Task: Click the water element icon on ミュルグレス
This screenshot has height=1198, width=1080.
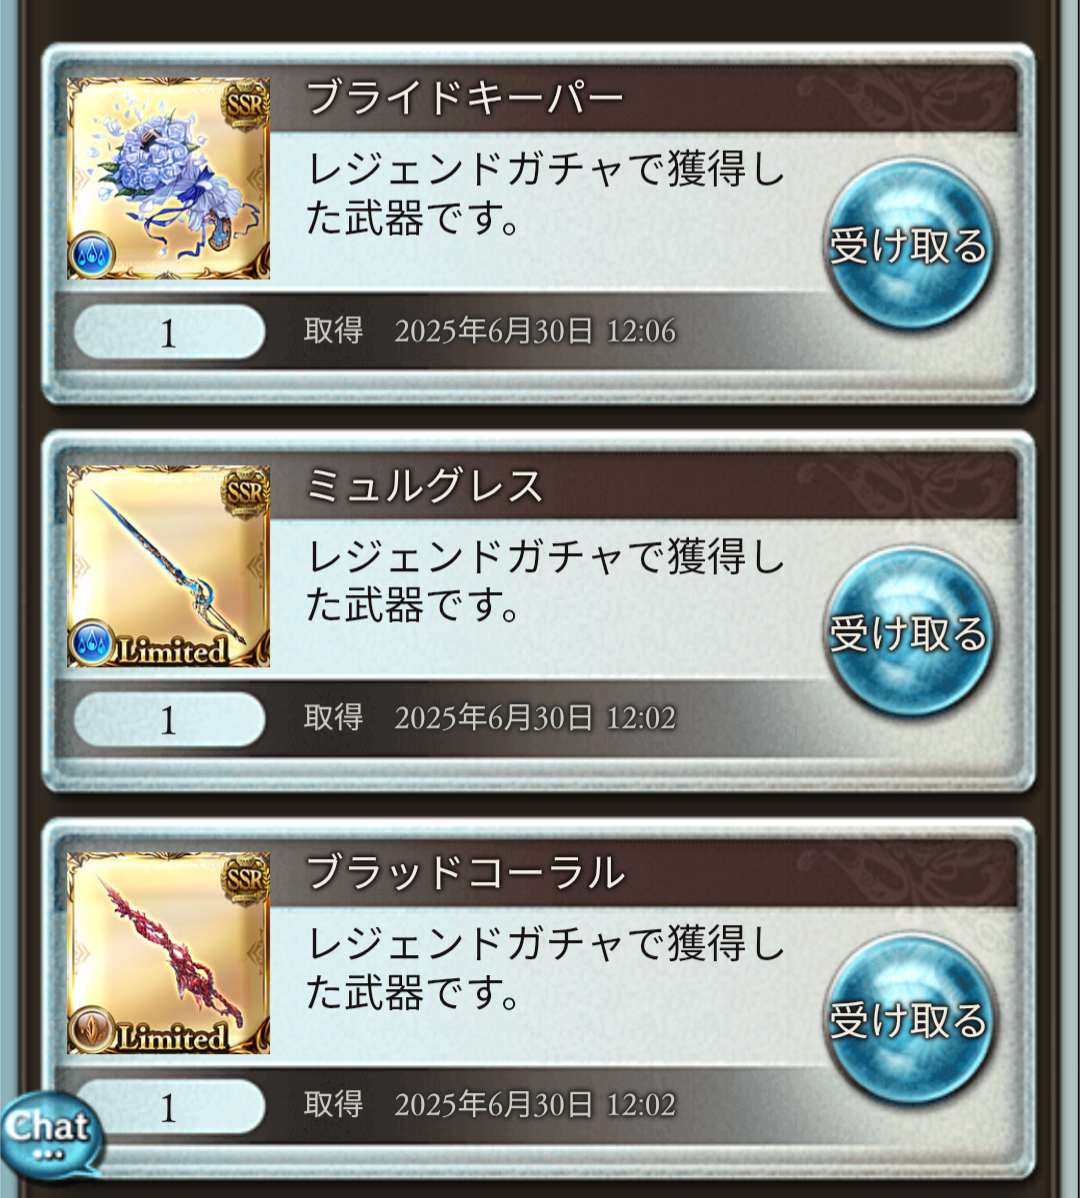Action: [x=92, y=642]
